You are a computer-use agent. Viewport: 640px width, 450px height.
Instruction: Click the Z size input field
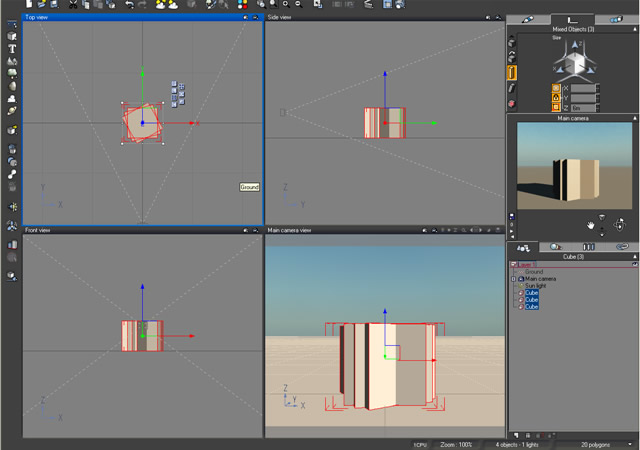pyautogui.click(x=581, y=106)
